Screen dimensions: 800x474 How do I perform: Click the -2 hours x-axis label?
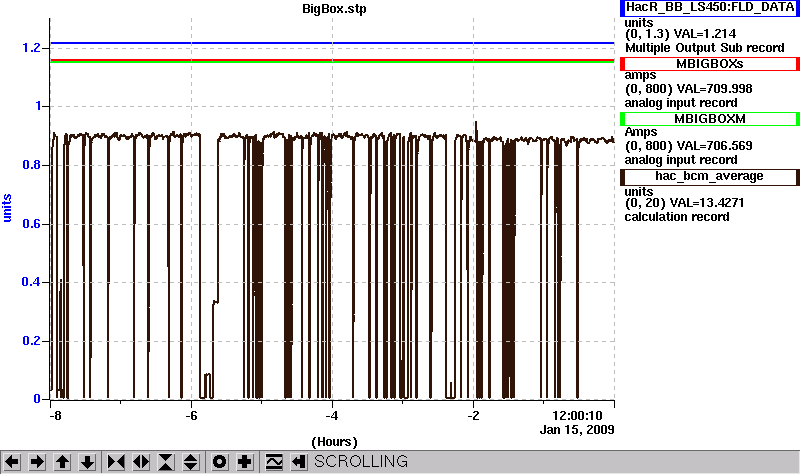click(473, 416)
